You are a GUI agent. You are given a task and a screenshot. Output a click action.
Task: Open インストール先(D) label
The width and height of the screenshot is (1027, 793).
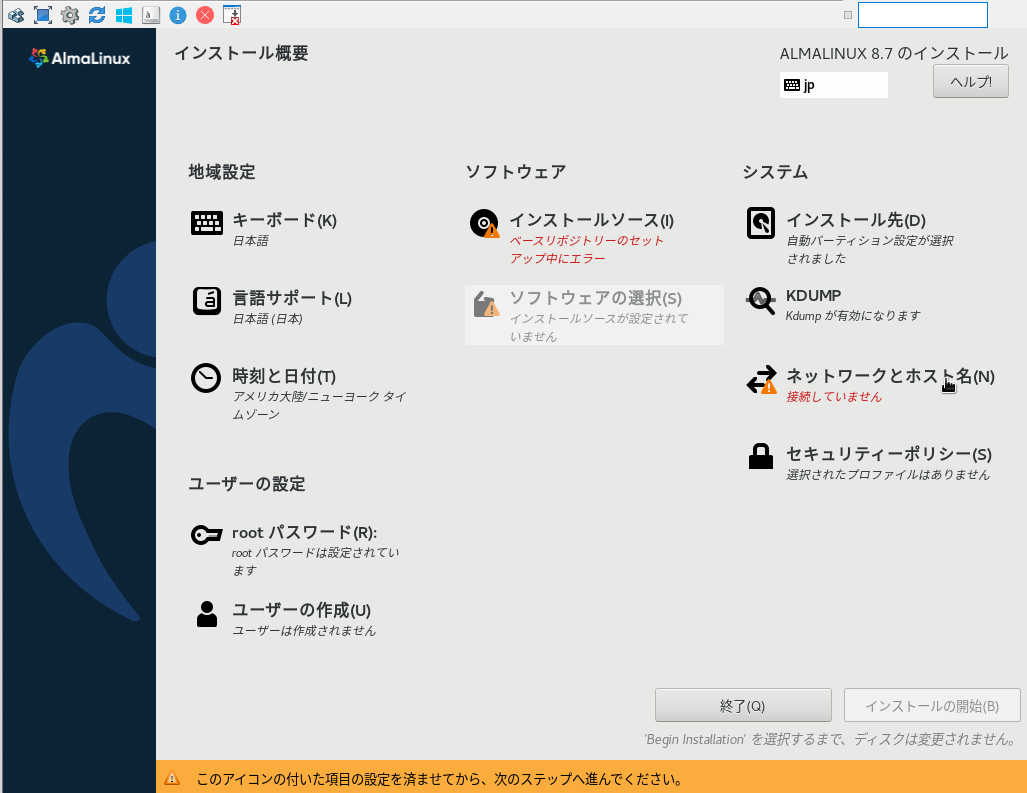coord(855,220)
